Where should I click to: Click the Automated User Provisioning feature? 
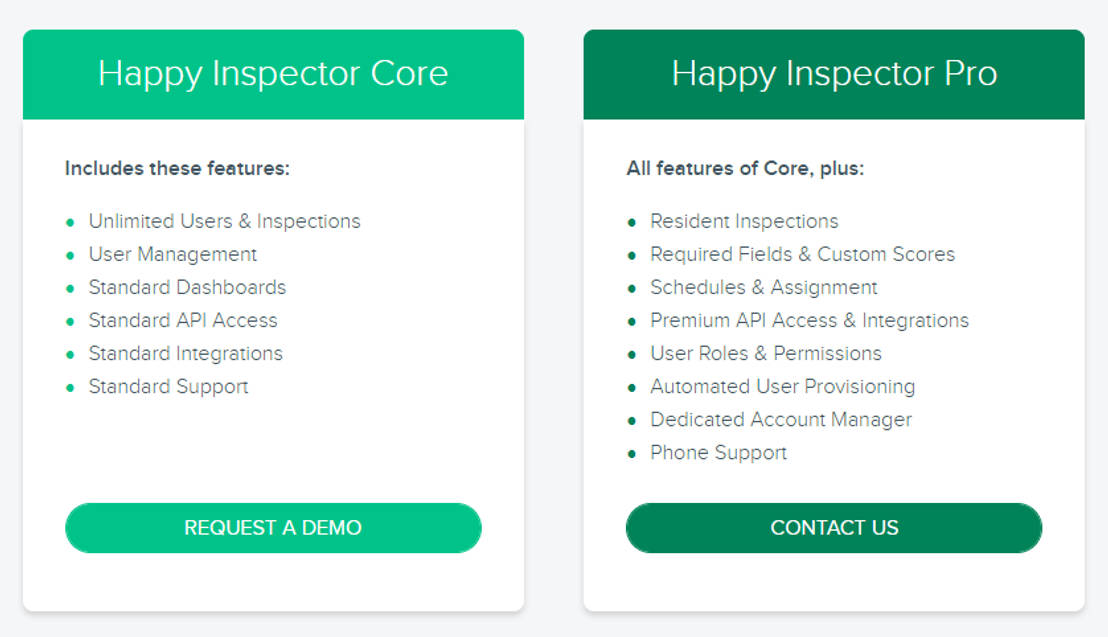[x=783, y=386]
